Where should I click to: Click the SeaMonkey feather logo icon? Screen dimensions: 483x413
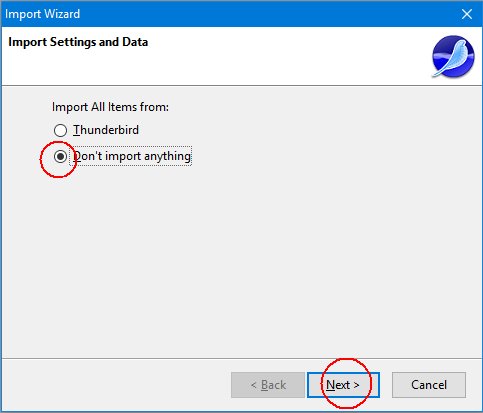pos(453,56)
